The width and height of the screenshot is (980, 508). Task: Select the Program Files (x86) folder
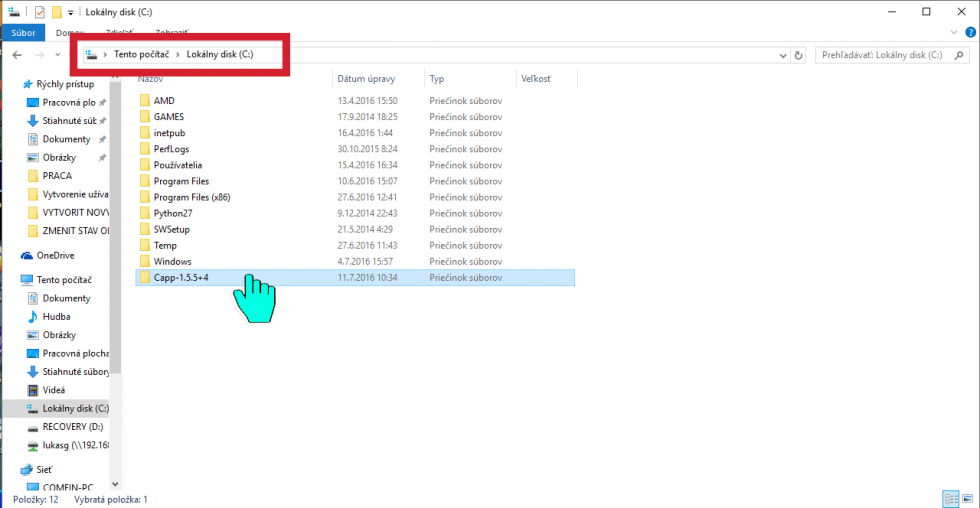[192, 197]
